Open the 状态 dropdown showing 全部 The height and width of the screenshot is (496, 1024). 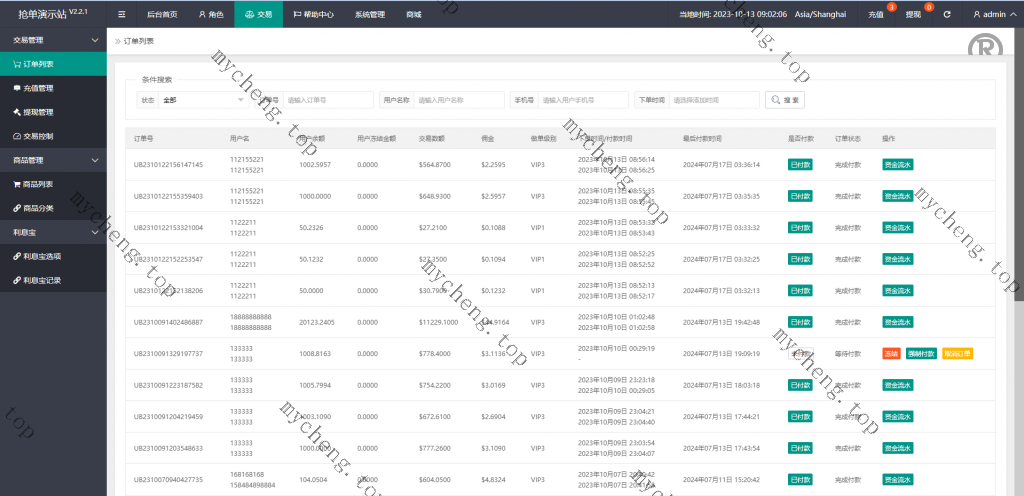click(203, 100)
